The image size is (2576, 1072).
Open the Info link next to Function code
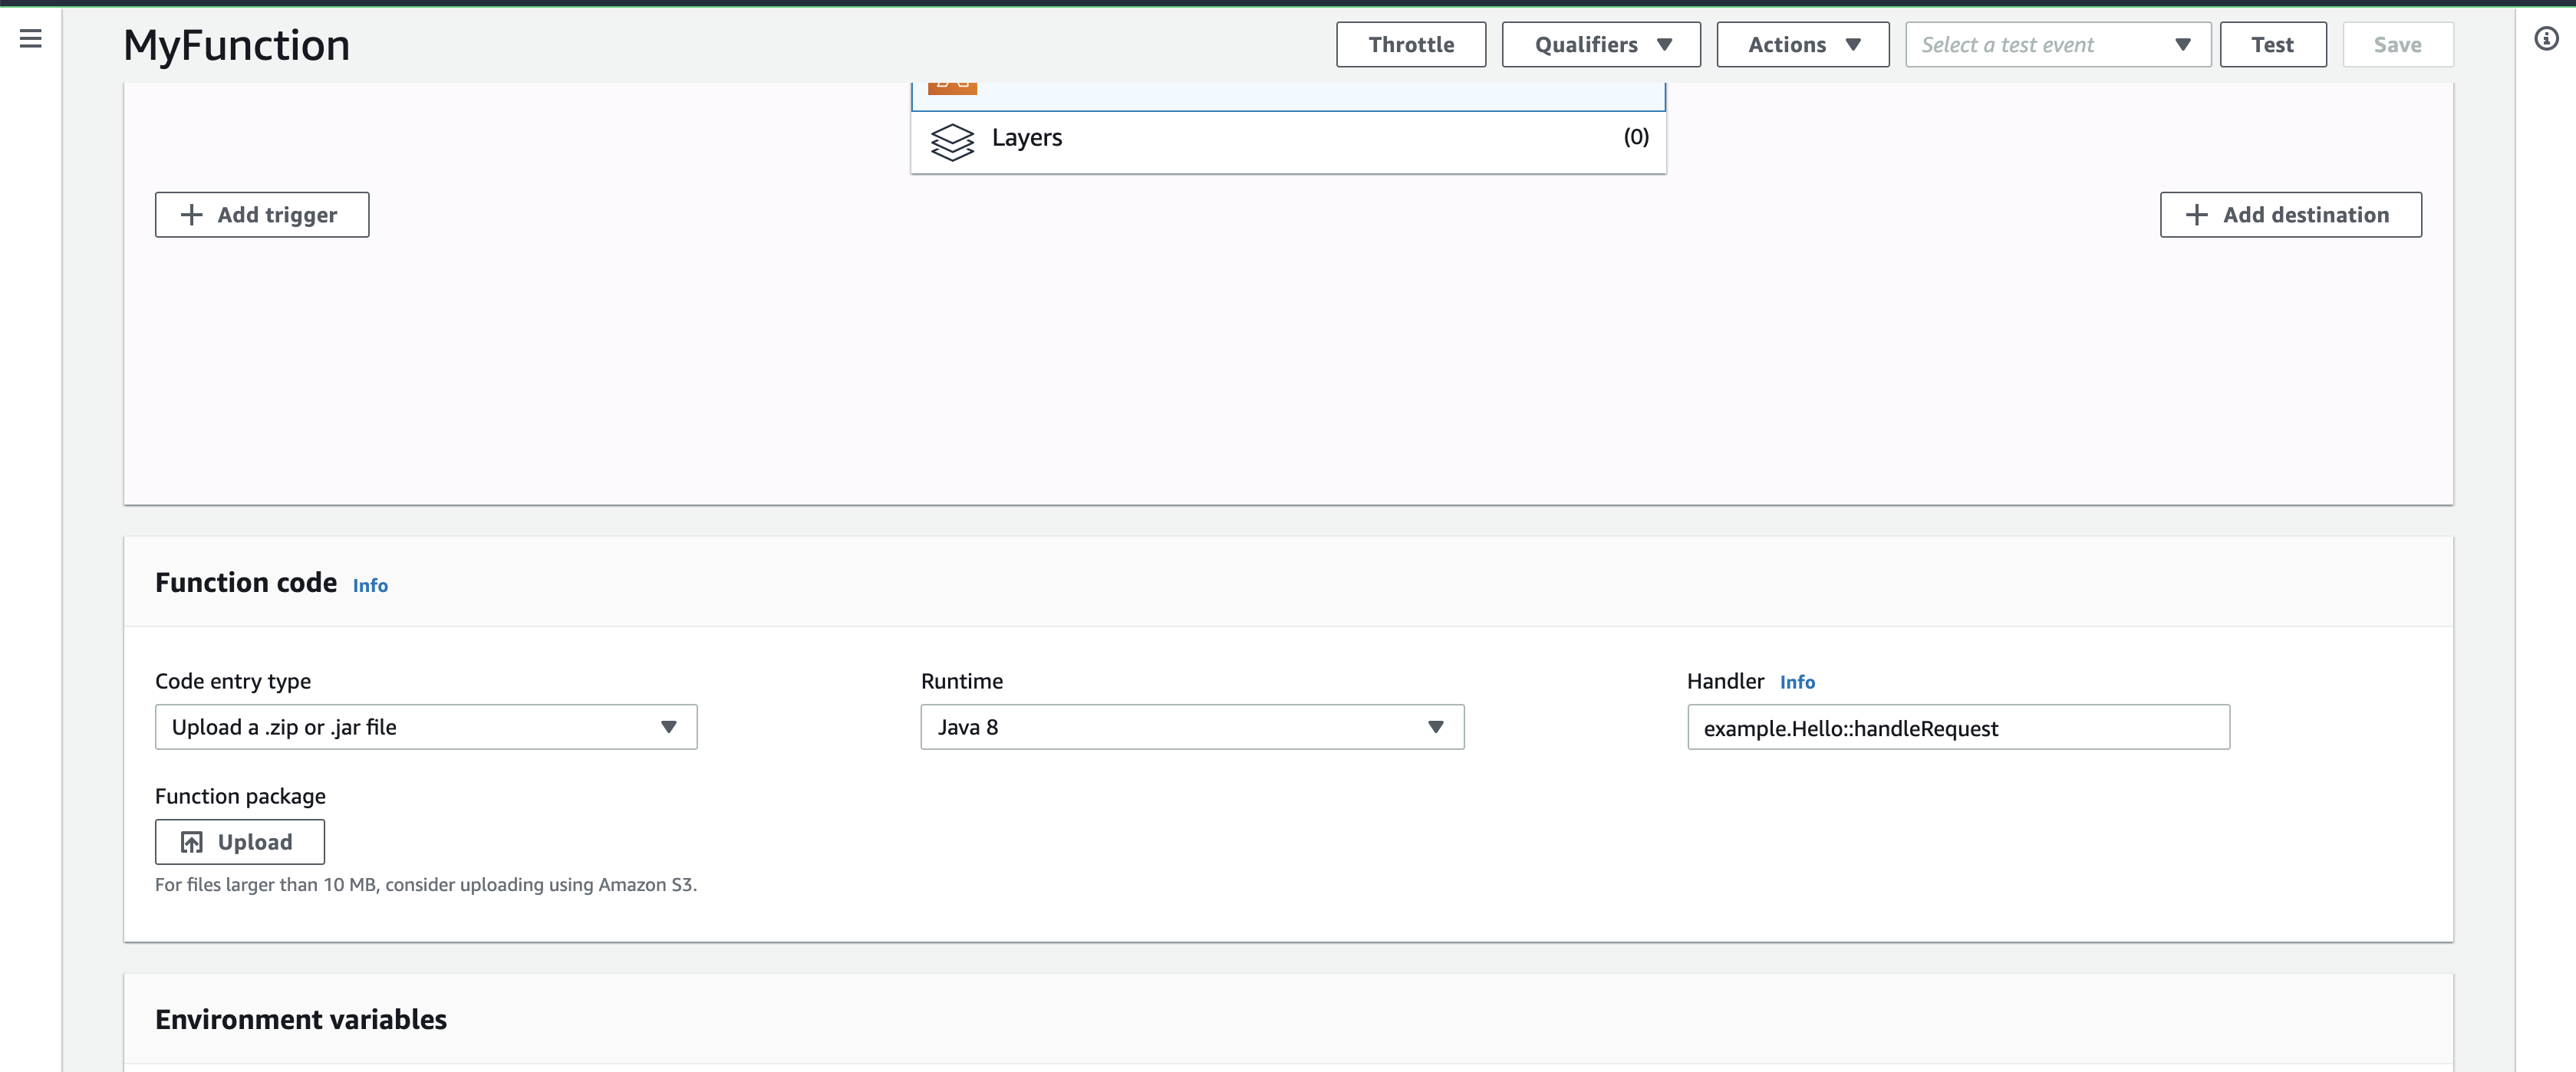point(369,585)
